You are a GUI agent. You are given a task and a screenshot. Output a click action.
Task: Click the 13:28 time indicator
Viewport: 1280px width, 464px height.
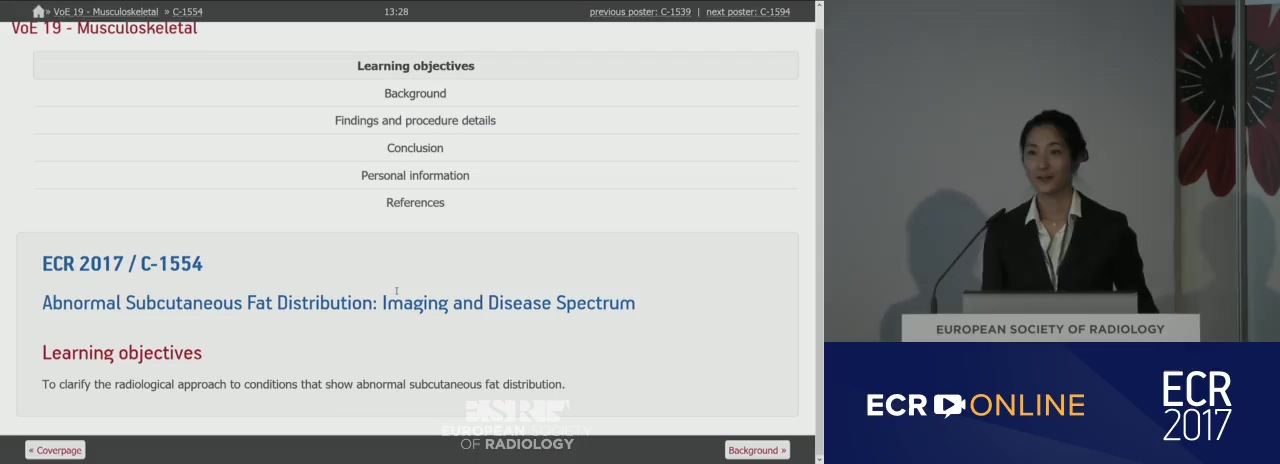[x=396, y=12]
